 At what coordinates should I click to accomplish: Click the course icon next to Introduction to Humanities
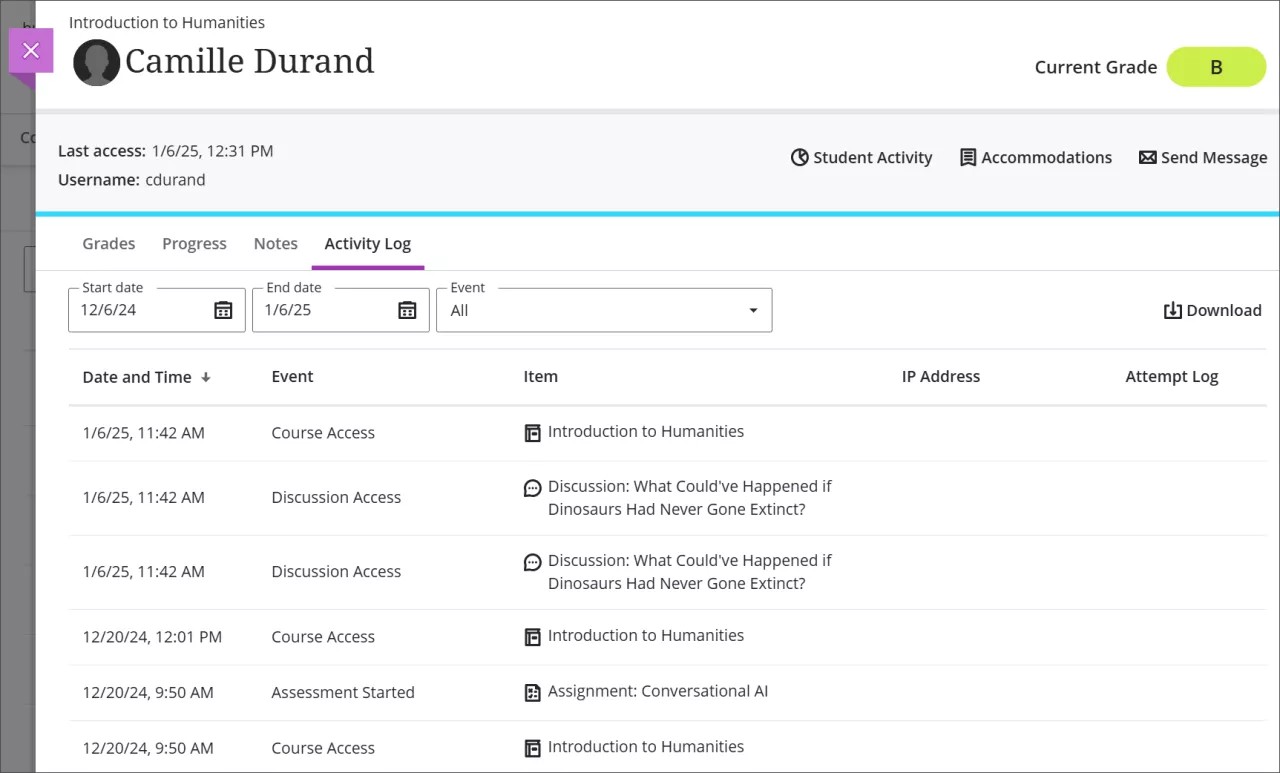[x=532, y=431]
